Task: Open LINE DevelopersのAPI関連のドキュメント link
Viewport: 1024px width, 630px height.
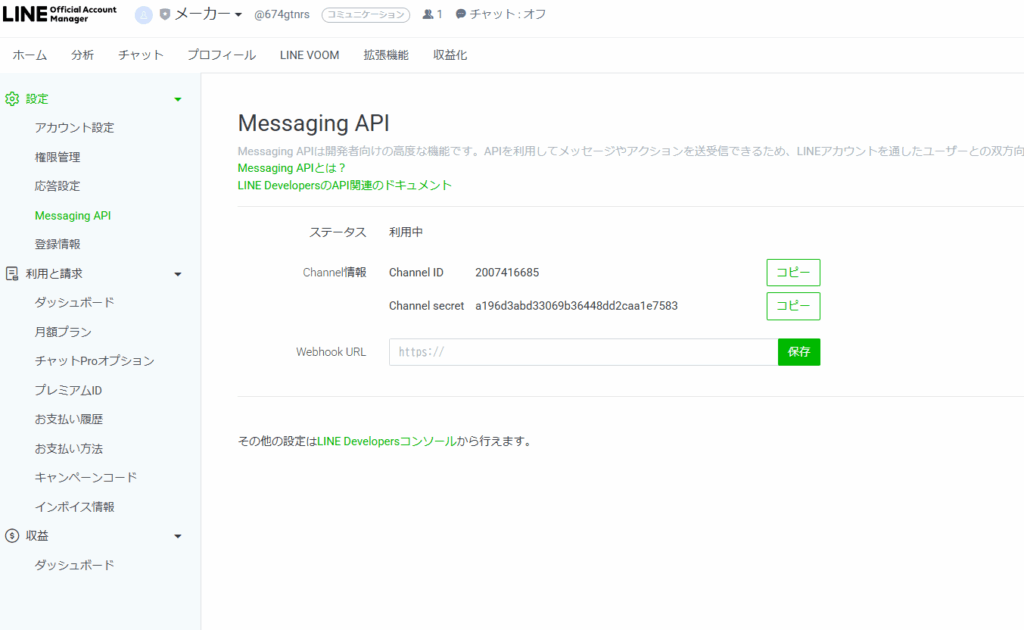Action: coord(345,185)
